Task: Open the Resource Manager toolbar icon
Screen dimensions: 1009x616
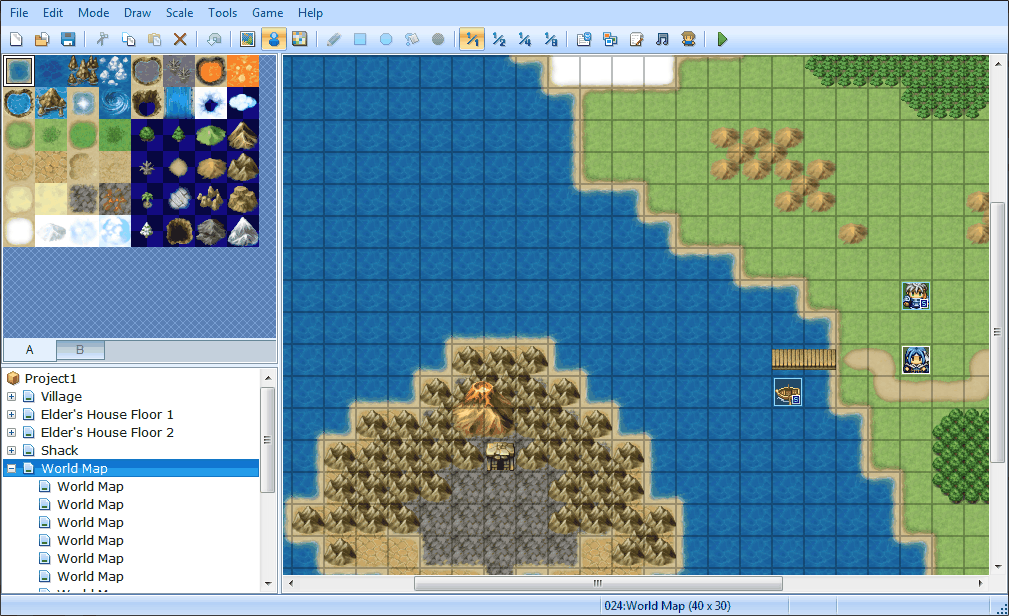Action: coord(610,39)
